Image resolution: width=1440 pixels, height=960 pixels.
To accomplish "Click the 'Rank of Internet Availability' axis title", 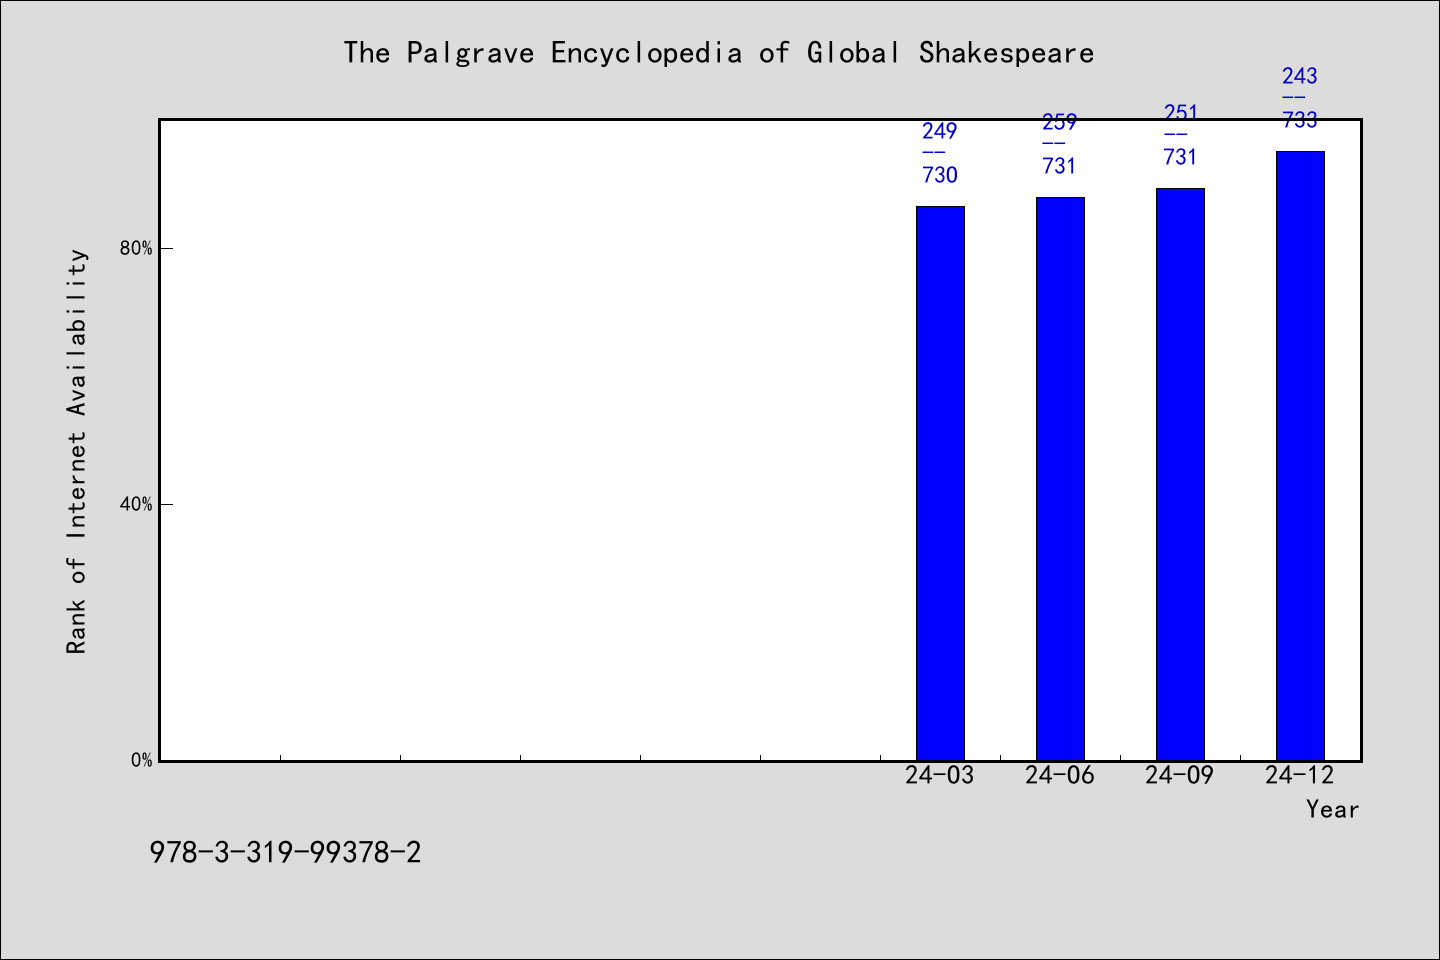I will (77, 451).
